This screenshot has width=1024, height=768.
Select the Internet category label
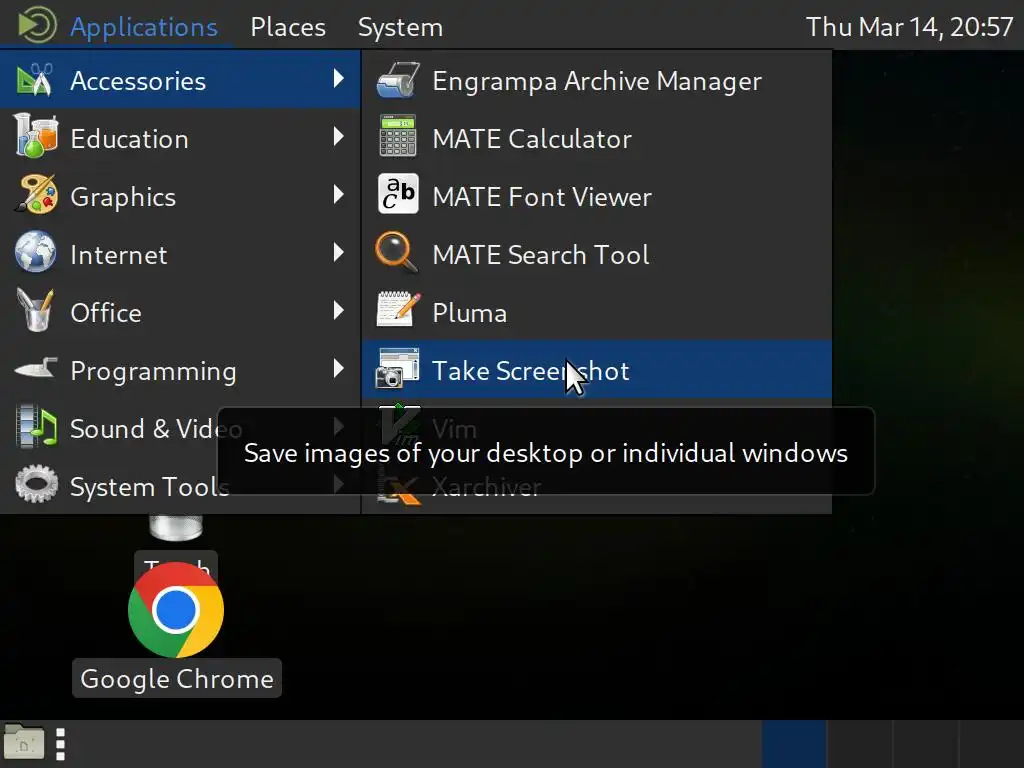119,255
